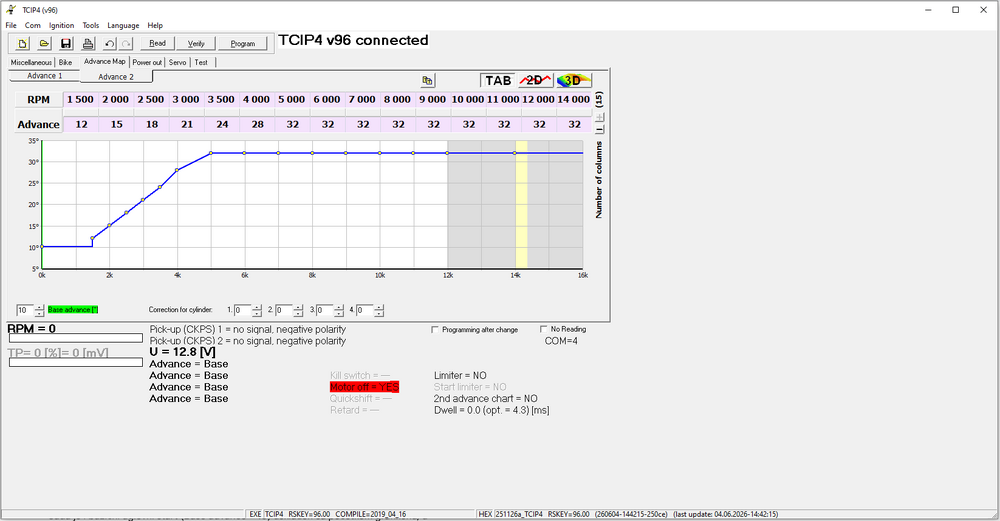This screenshot has height=521, width=1000.
Task: Click the Advance value 12 cell
Action: (x=81, y=124)
